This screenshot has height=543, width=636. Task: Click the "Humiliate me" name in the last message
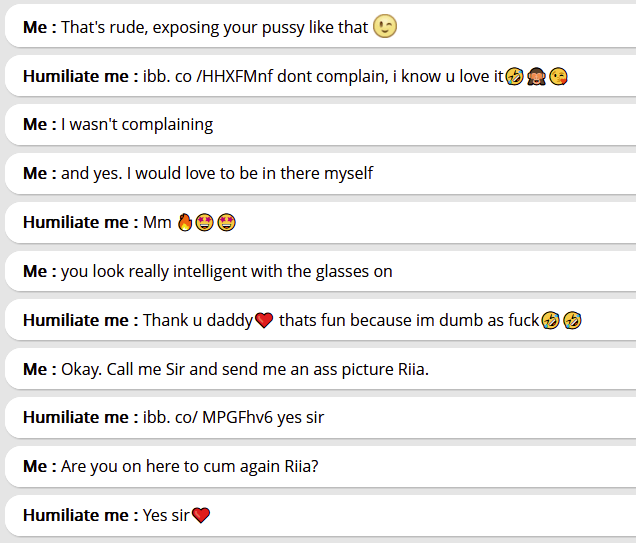(76, 516)
